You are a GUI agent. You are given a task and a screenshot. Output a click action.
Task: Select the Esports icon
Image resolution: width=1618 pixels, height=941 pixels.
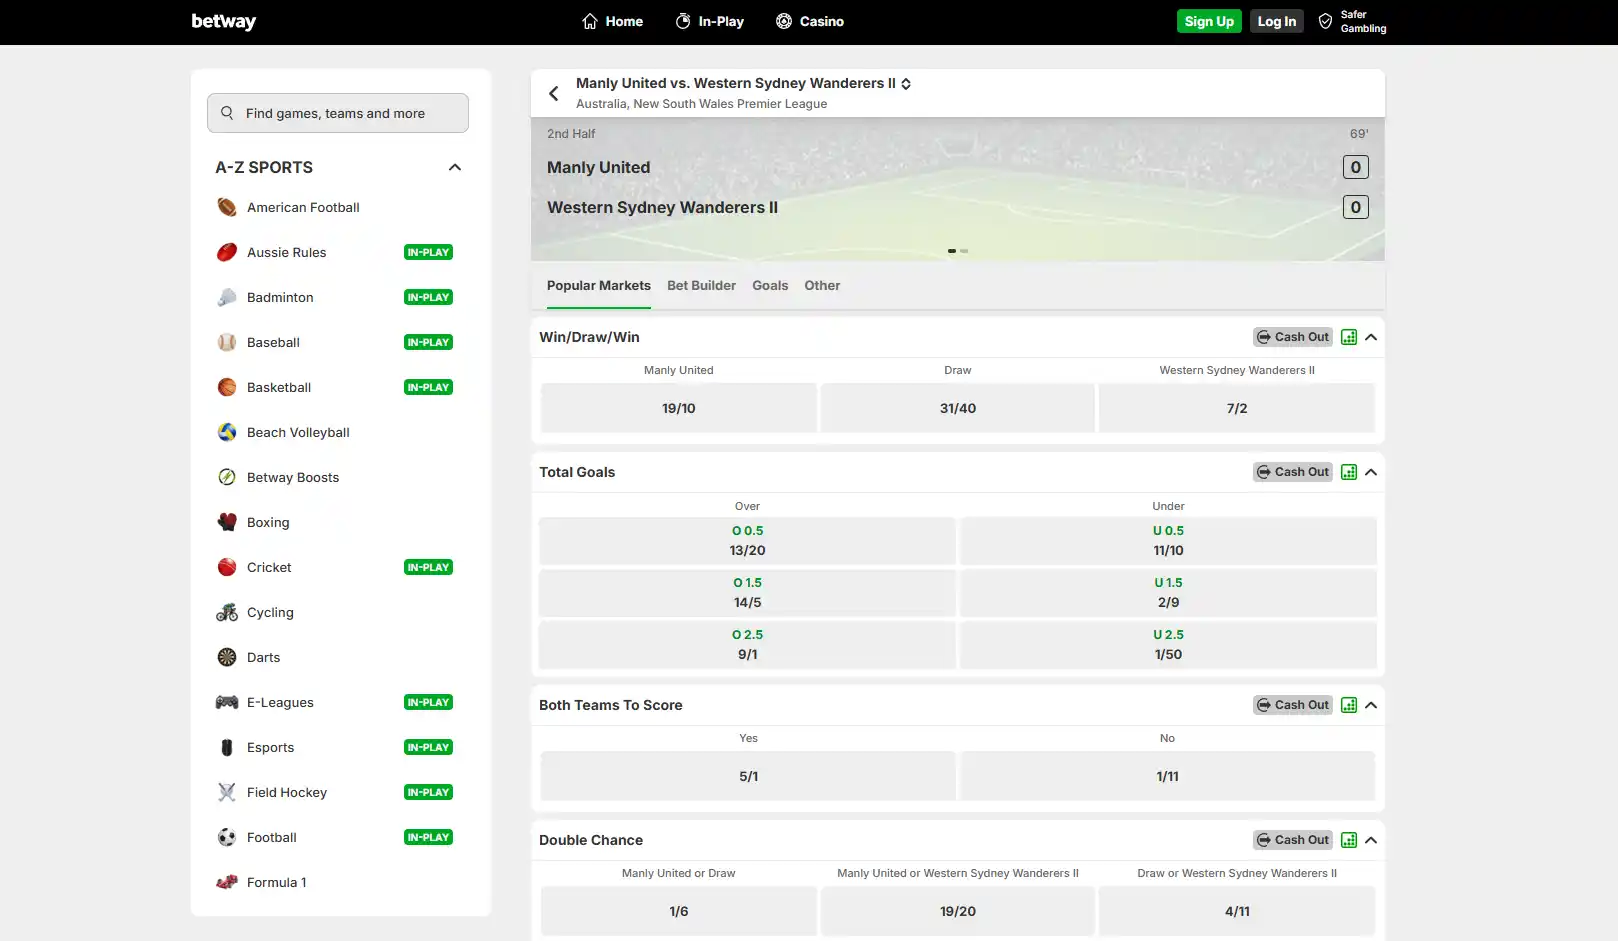227,747
